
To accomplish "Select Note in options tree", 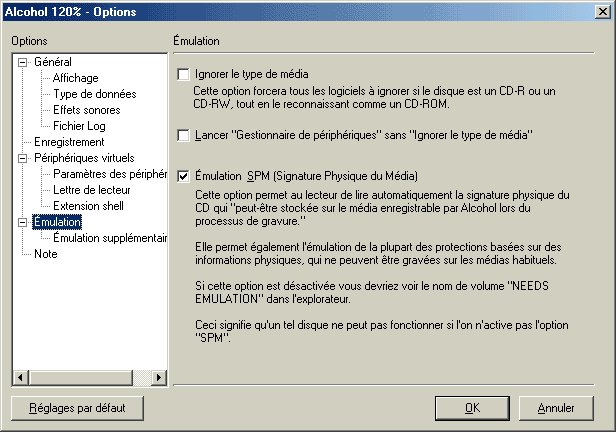I will (x=46, y=254).
